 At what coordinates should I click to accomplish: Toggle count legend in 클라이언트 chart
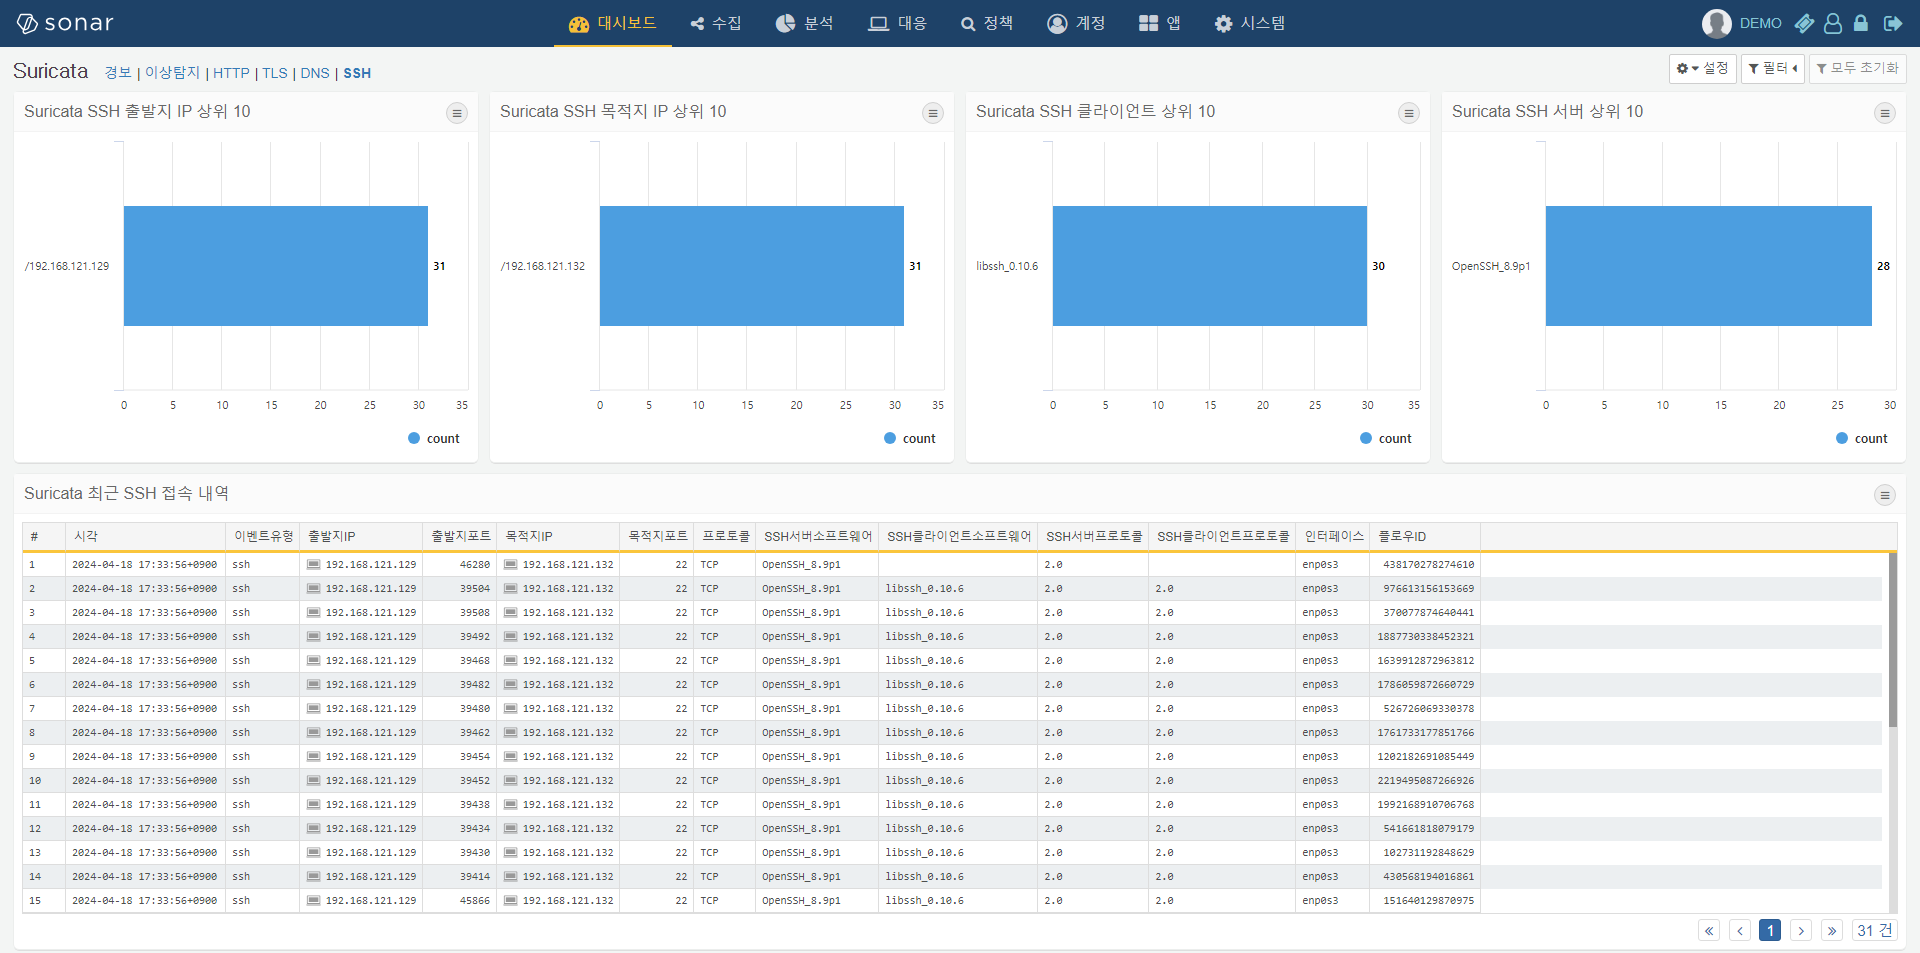pyautogui.click(x=1386, y=438)
